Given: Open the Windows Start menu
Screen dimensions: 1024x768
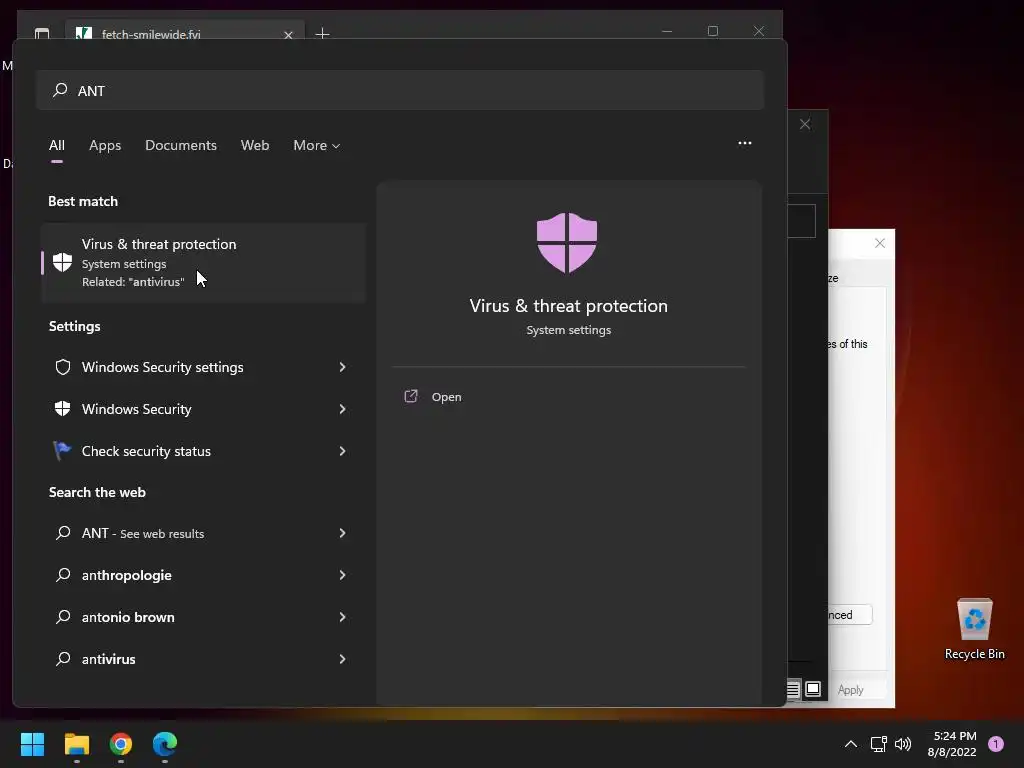Looking at the screenshot, I should point(32,744).
